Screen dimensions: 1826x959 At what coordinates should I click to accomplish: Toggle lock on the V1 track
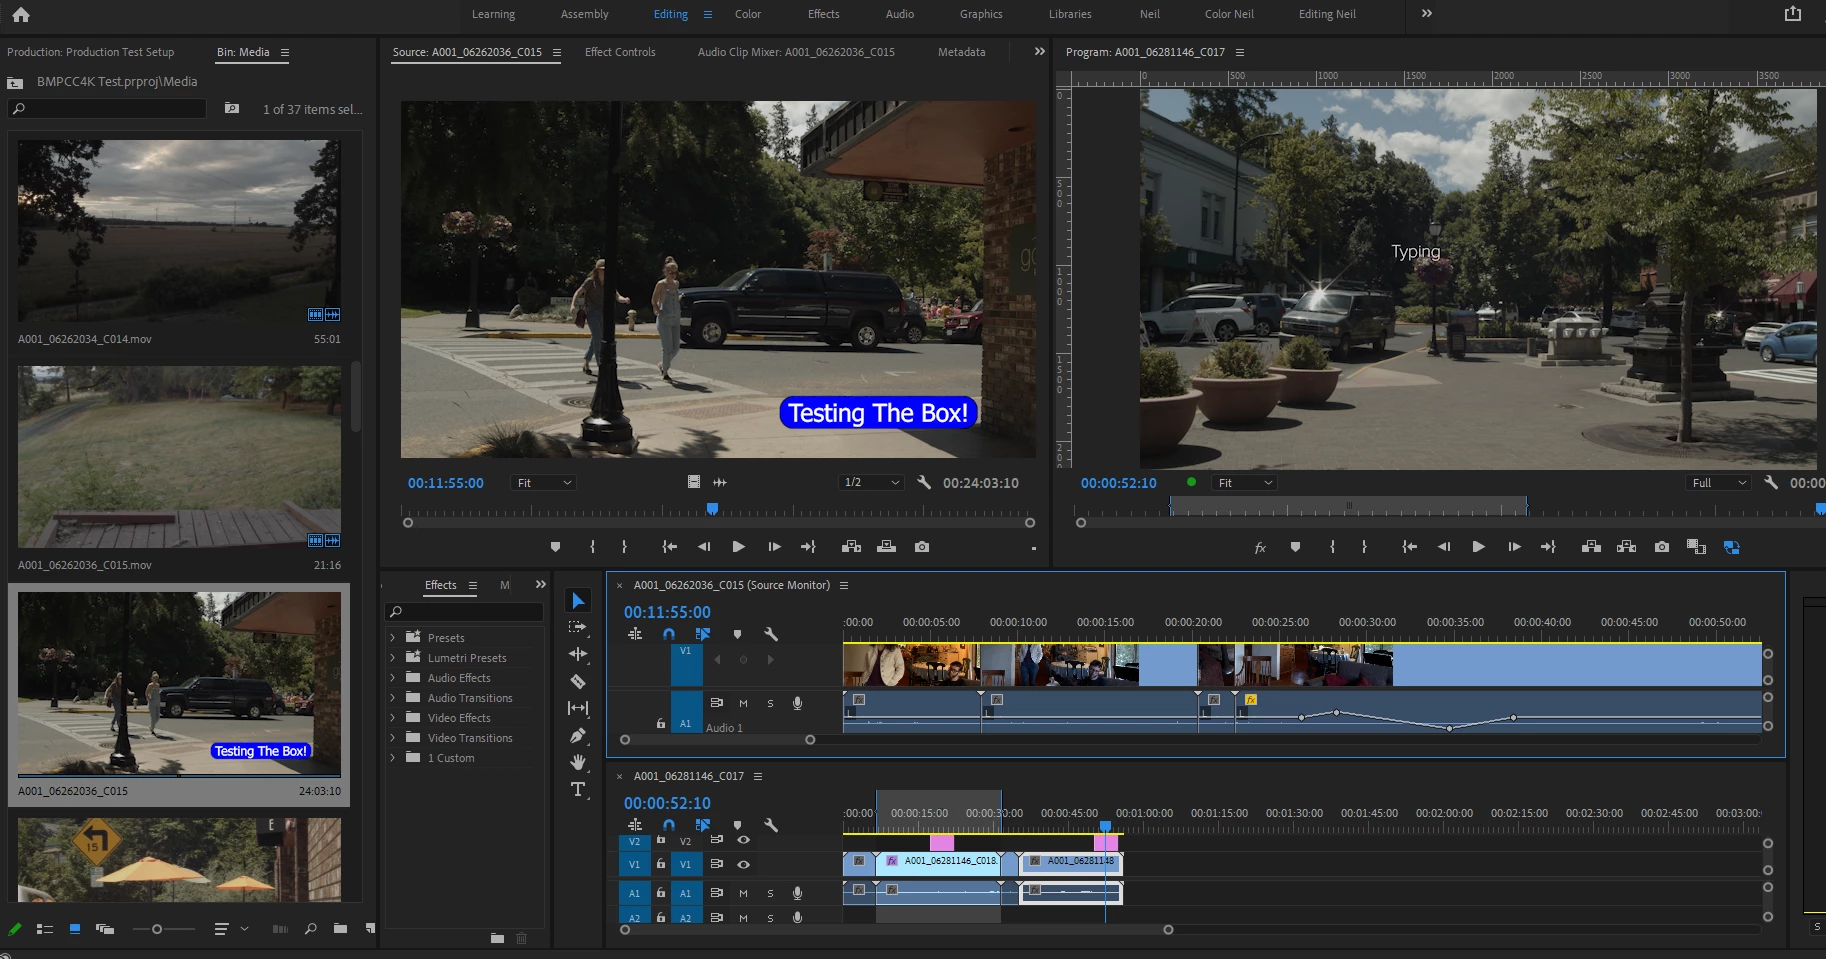[661, 864]
